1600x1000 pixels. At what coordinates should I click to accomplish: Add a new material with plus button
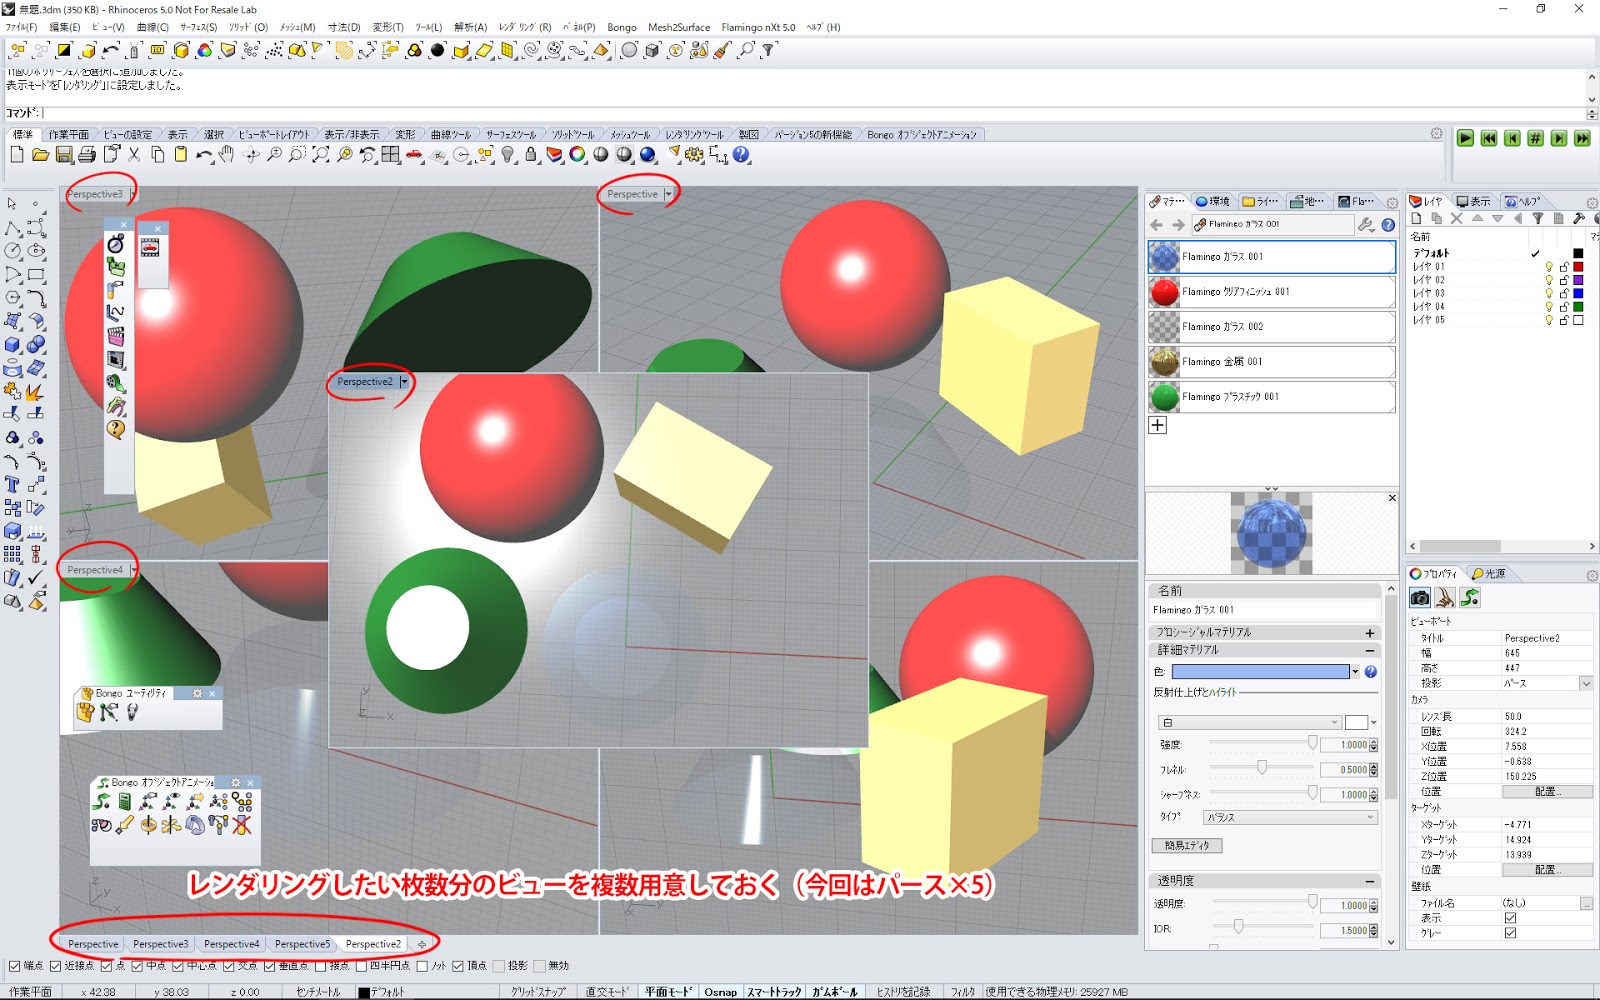click(x=1157, y=425)
